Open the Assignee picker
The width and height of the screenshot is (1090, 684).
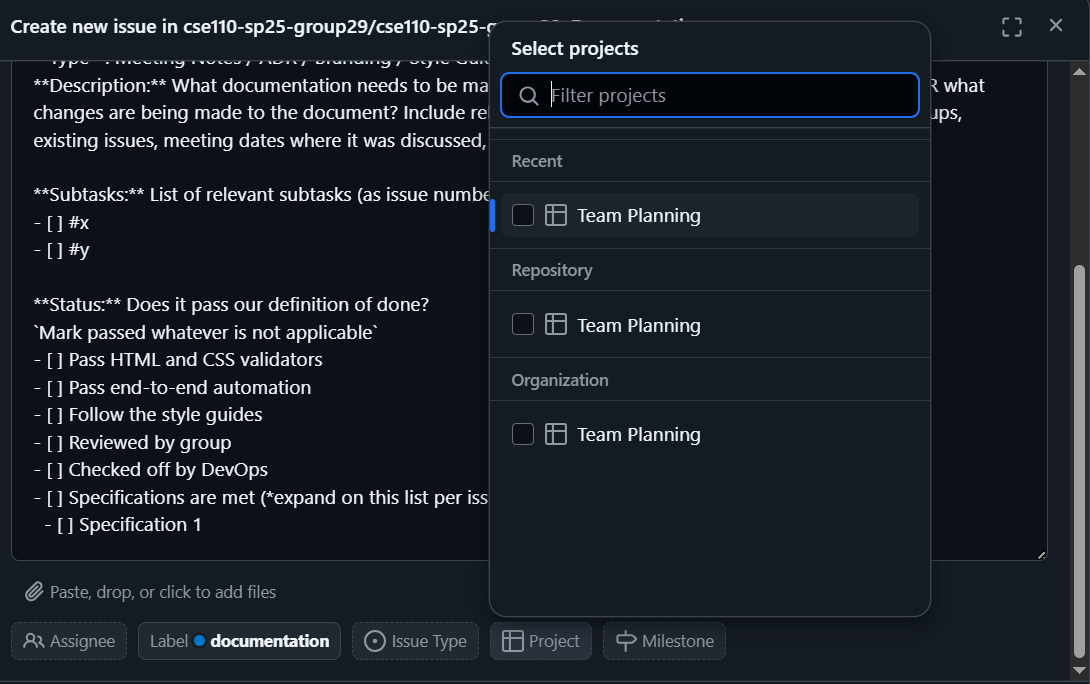tap(69, 641)
